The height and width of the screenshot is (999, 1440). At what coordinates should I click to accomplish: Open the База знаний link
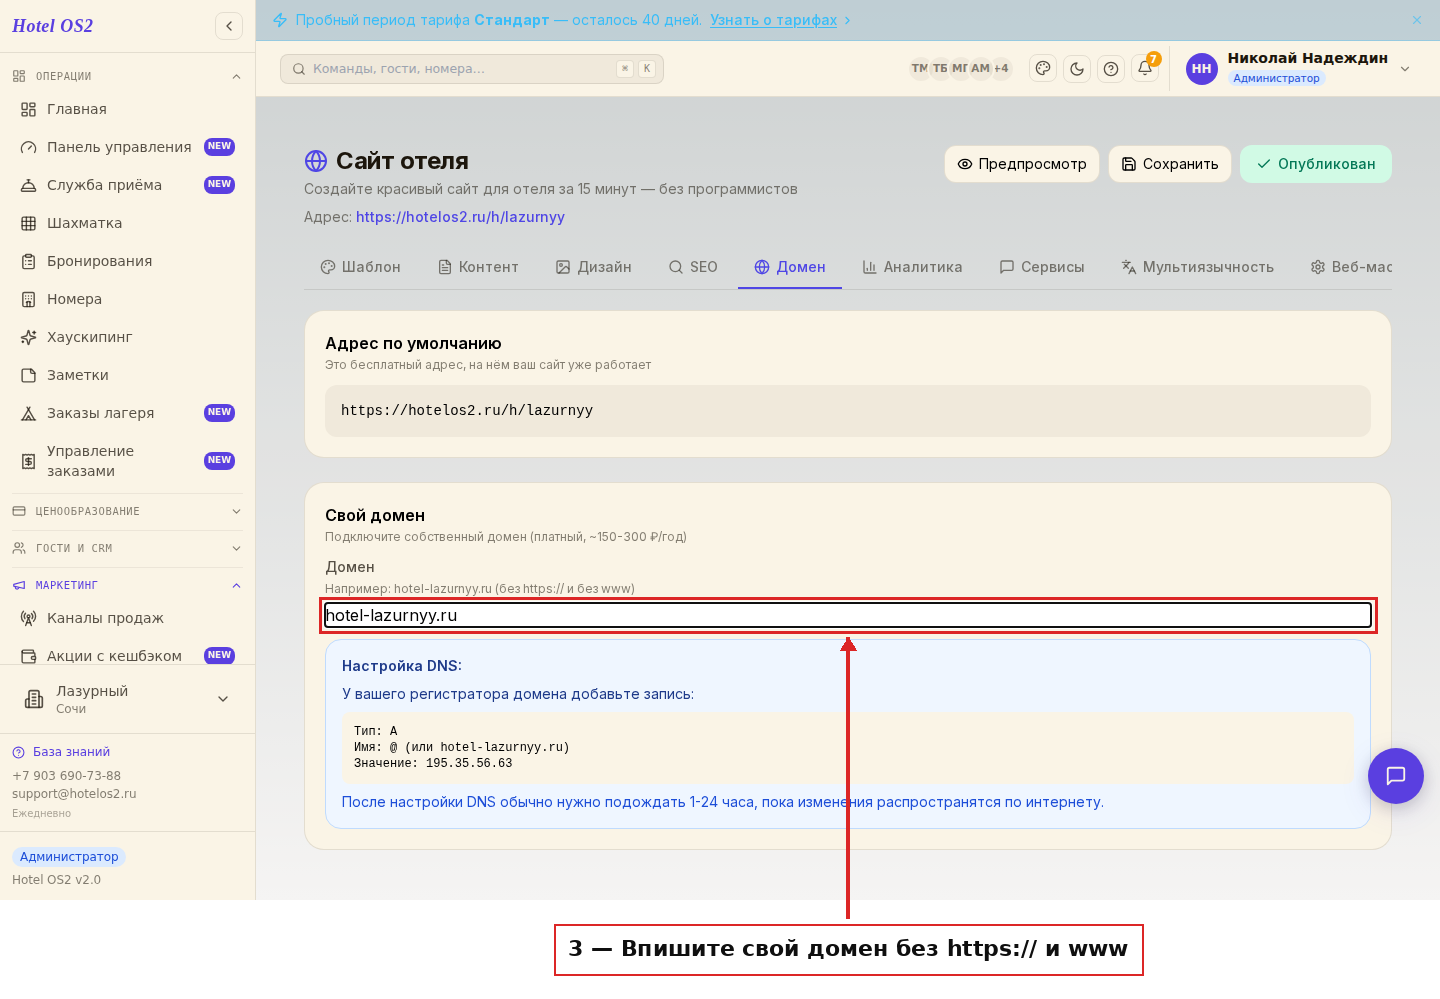[61, 752]
